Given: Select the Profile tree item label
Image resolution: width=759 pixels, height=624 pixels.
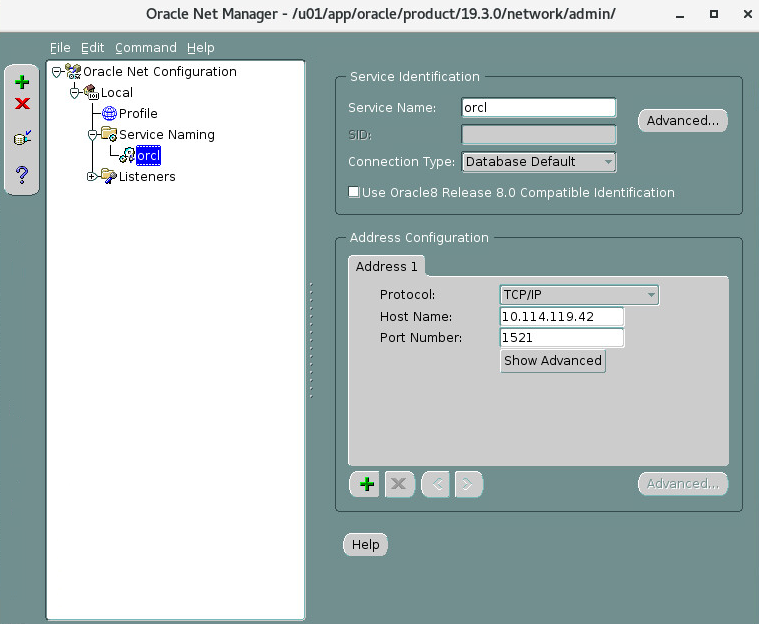Looking at the screenshot, I should (138, 113).
